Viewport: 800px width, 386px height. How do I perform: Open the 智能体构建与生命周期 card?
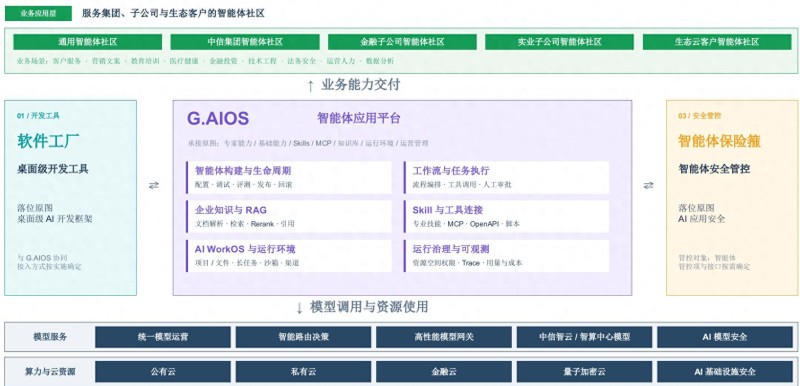(x=289, y=177)
